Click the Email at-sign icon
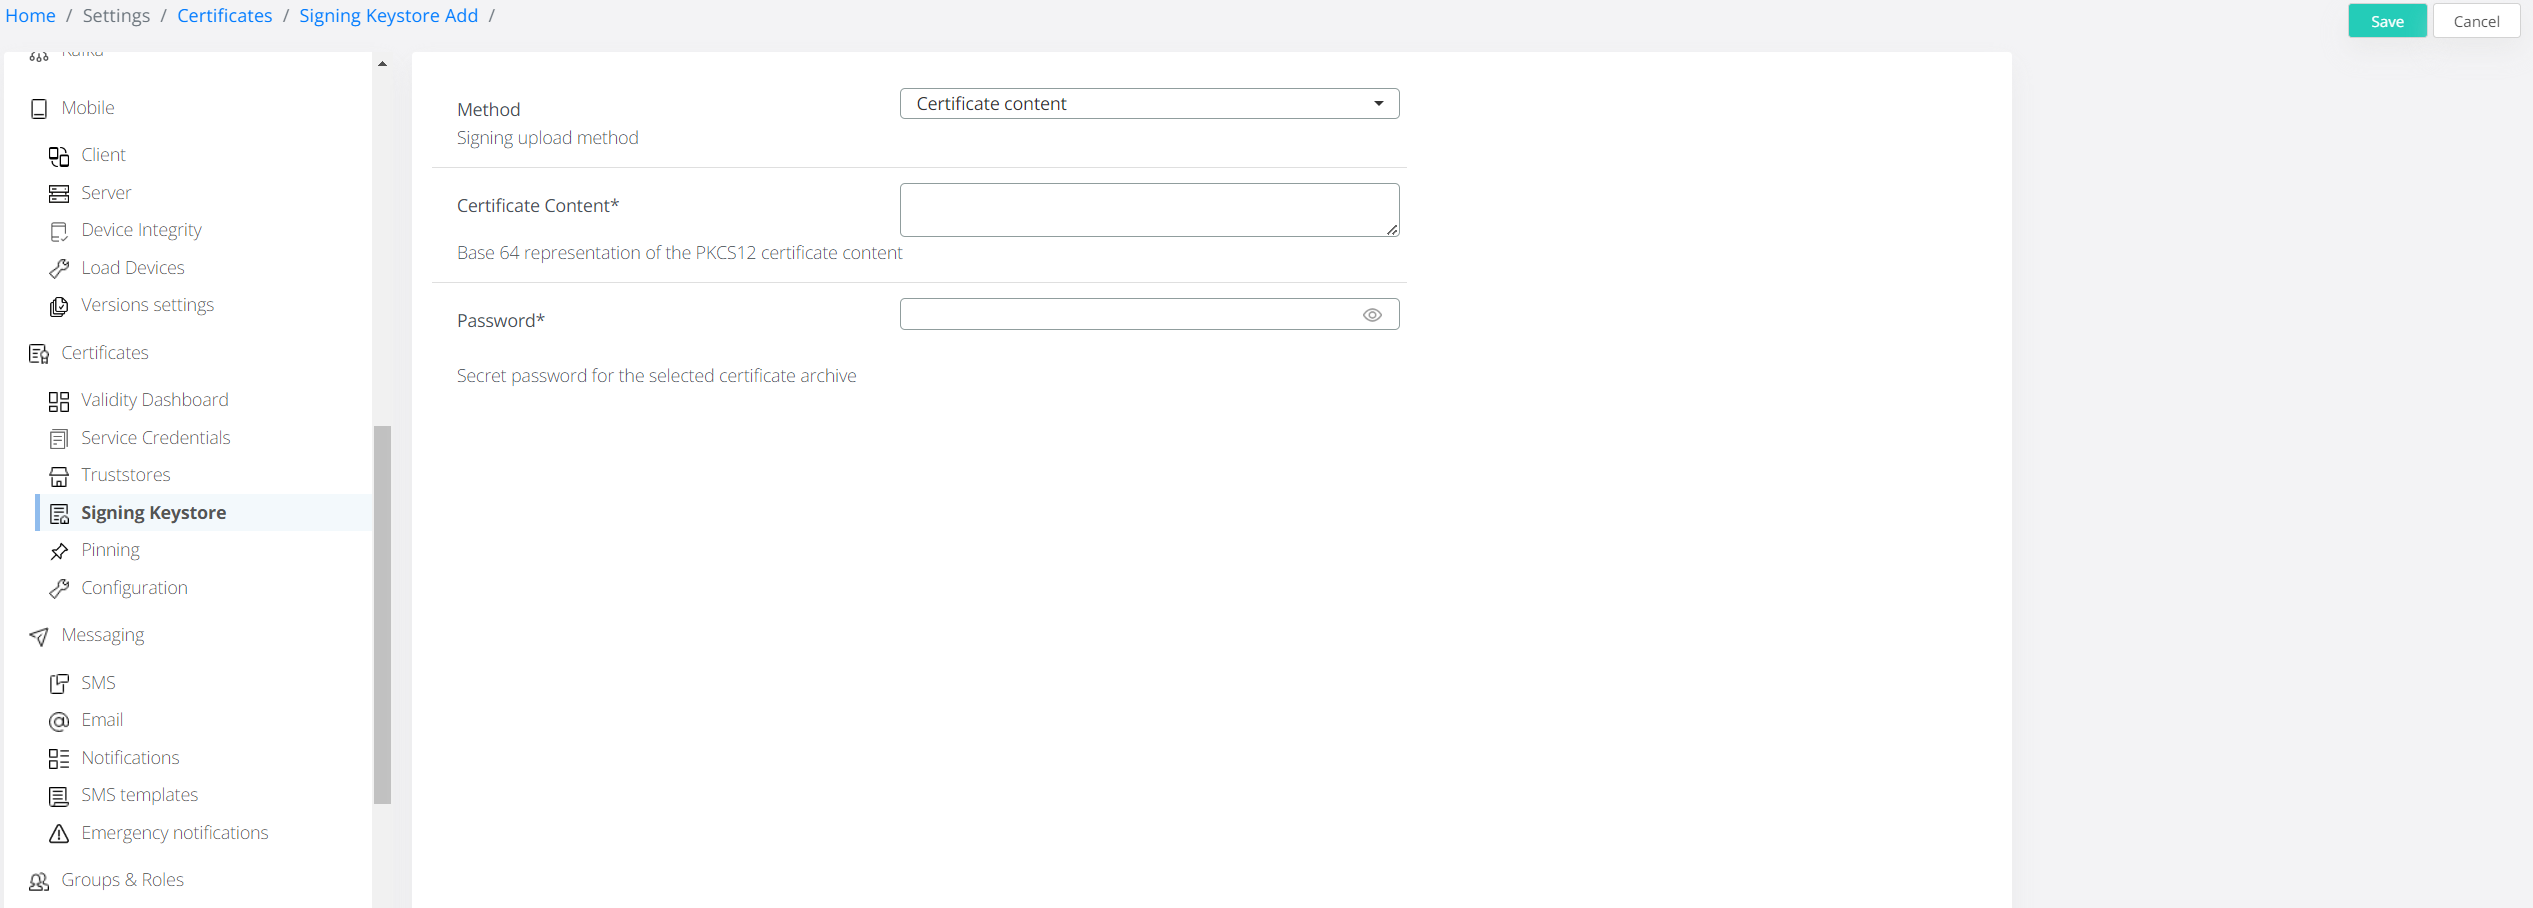The height and width of the screenshot is (908, 2533). click(x=59, y=721)
